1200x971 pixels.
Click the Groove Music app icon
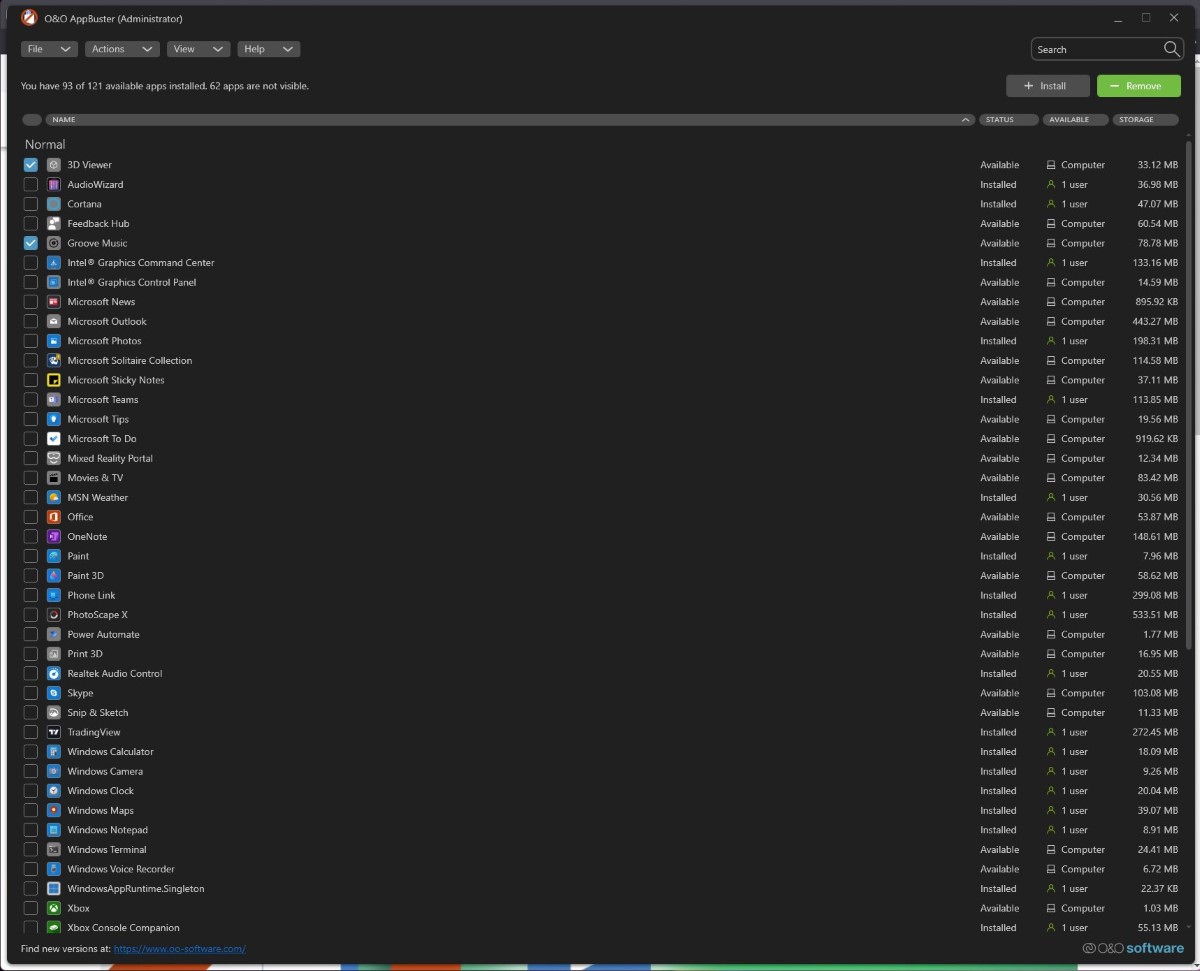(x=54, y=243)
